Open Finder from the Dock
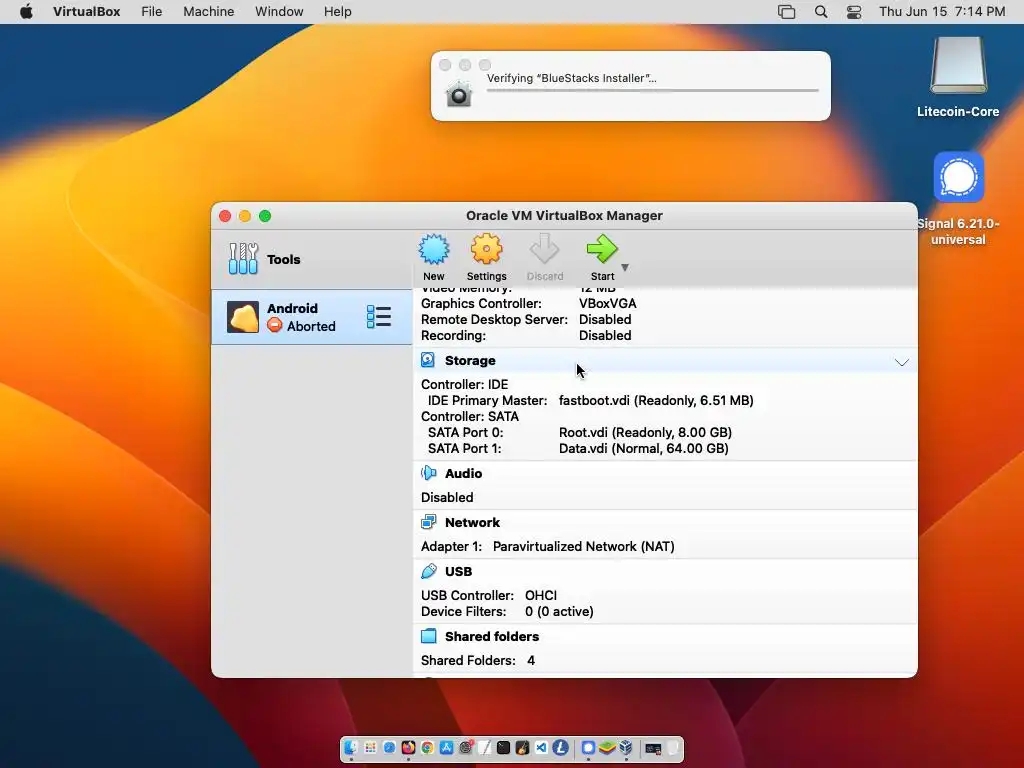The image size is (1024, 768). pyautogui.click(x=351, y=748)
